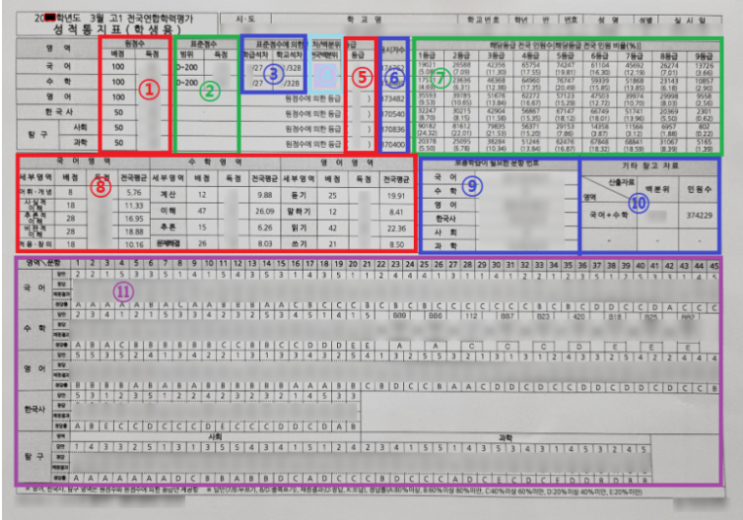Screen dimensions: 743x520
Task: Select the 국어 영역 table header
Action: 84,162
